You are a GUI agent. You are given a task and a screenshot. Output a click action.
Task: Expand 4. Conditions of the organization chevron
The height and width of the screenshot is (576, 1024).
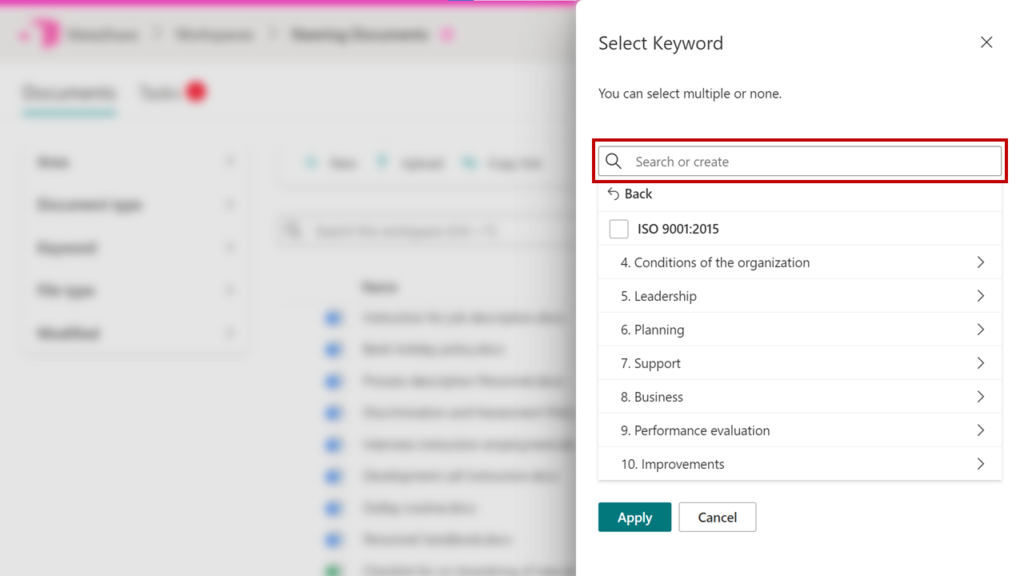[980, 262]
